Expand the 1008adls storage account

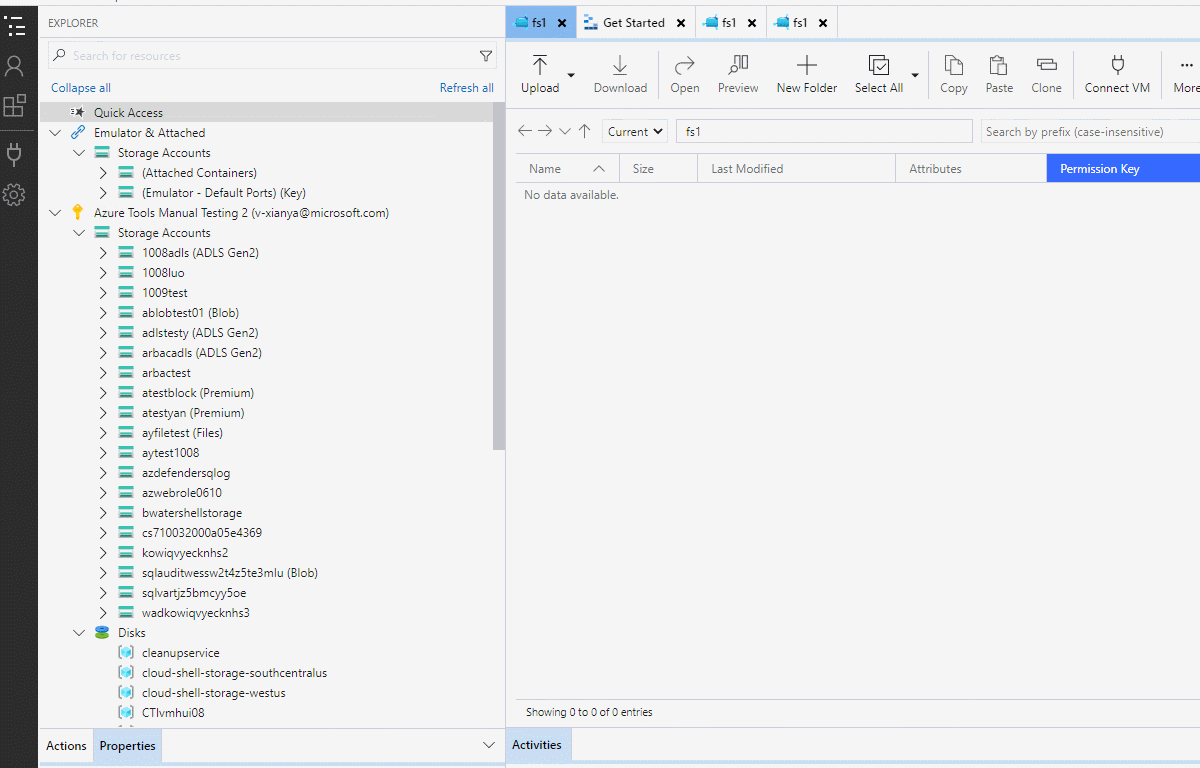[103, 253]
